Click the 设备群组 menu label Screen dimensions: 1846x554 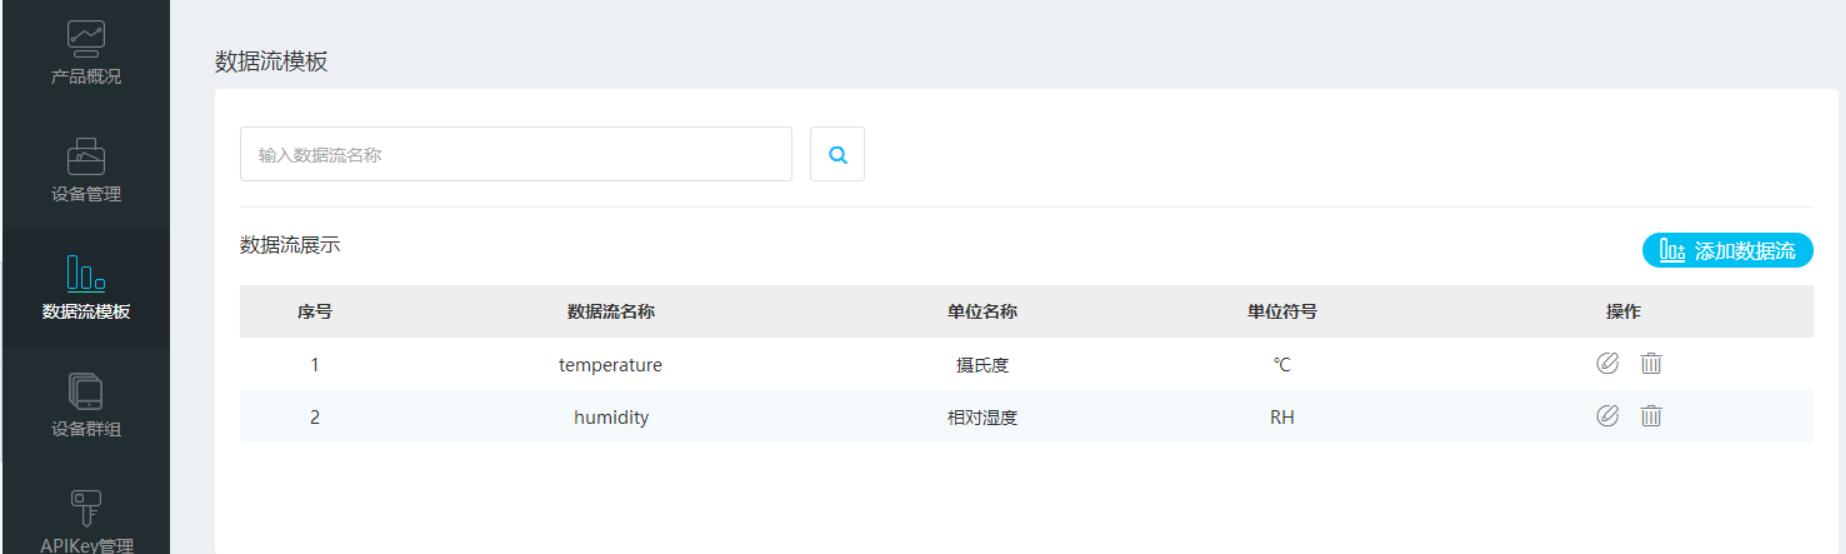pyautogui.click(x=86, y=429)
